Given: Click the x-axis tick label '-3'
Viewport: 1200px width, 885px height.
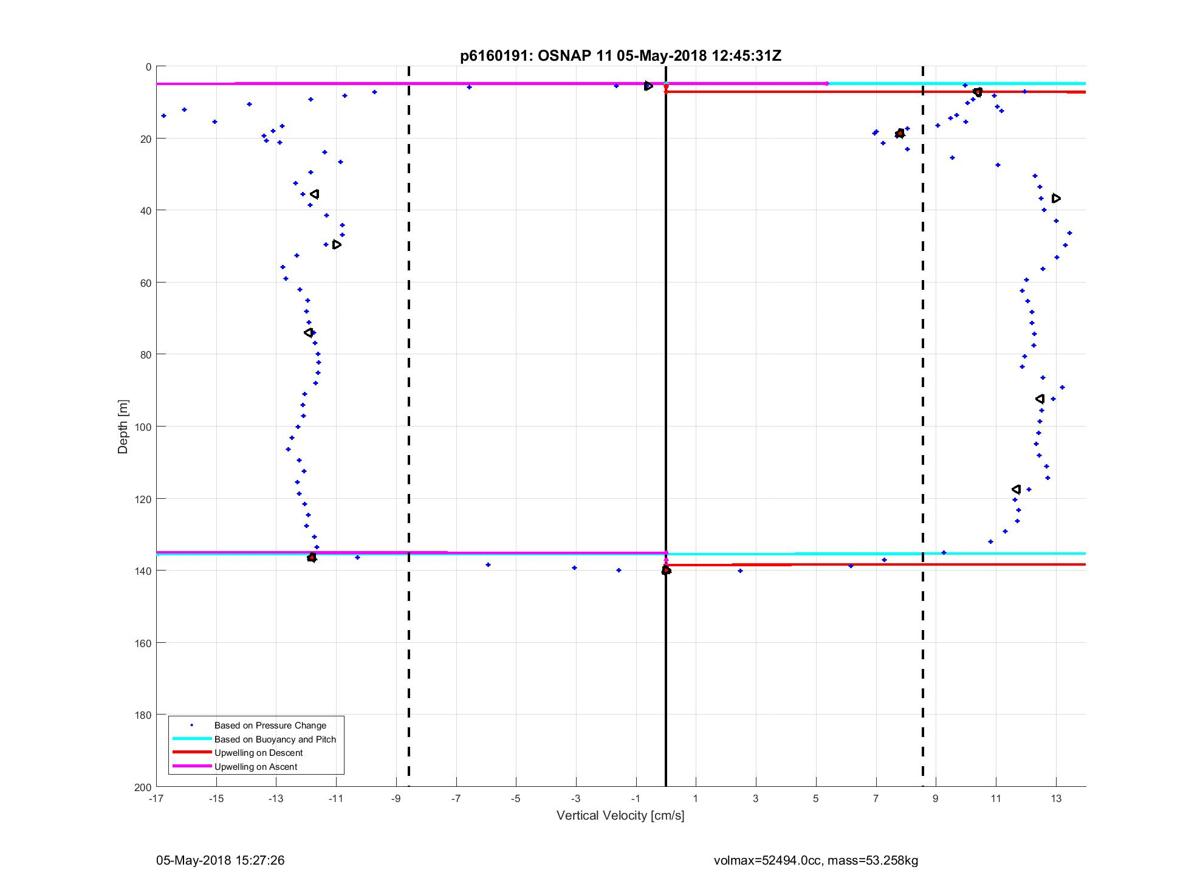Looking at the screenshot, I should pos(576,799).
